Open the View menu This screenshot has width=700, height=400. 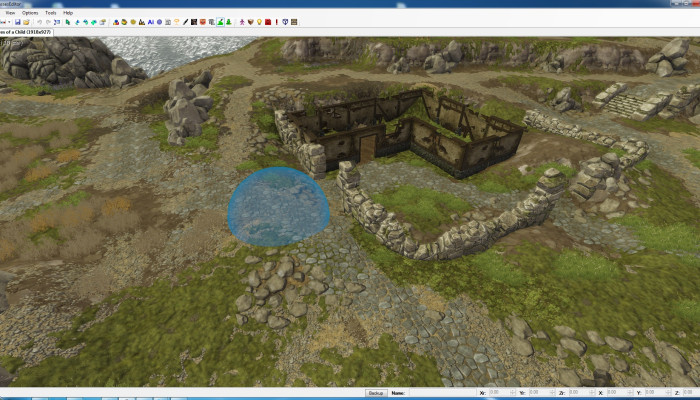coord(10,13)
